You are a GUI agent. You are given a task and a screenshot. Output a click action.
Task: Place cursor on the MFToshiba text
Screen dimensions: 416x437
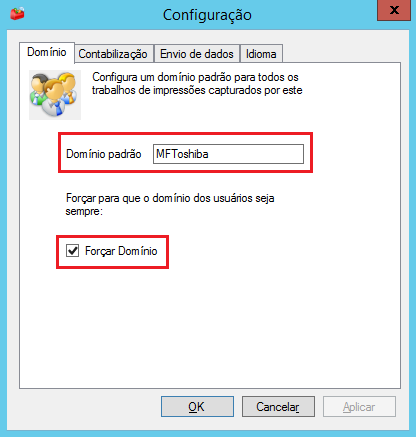(182, 154)
